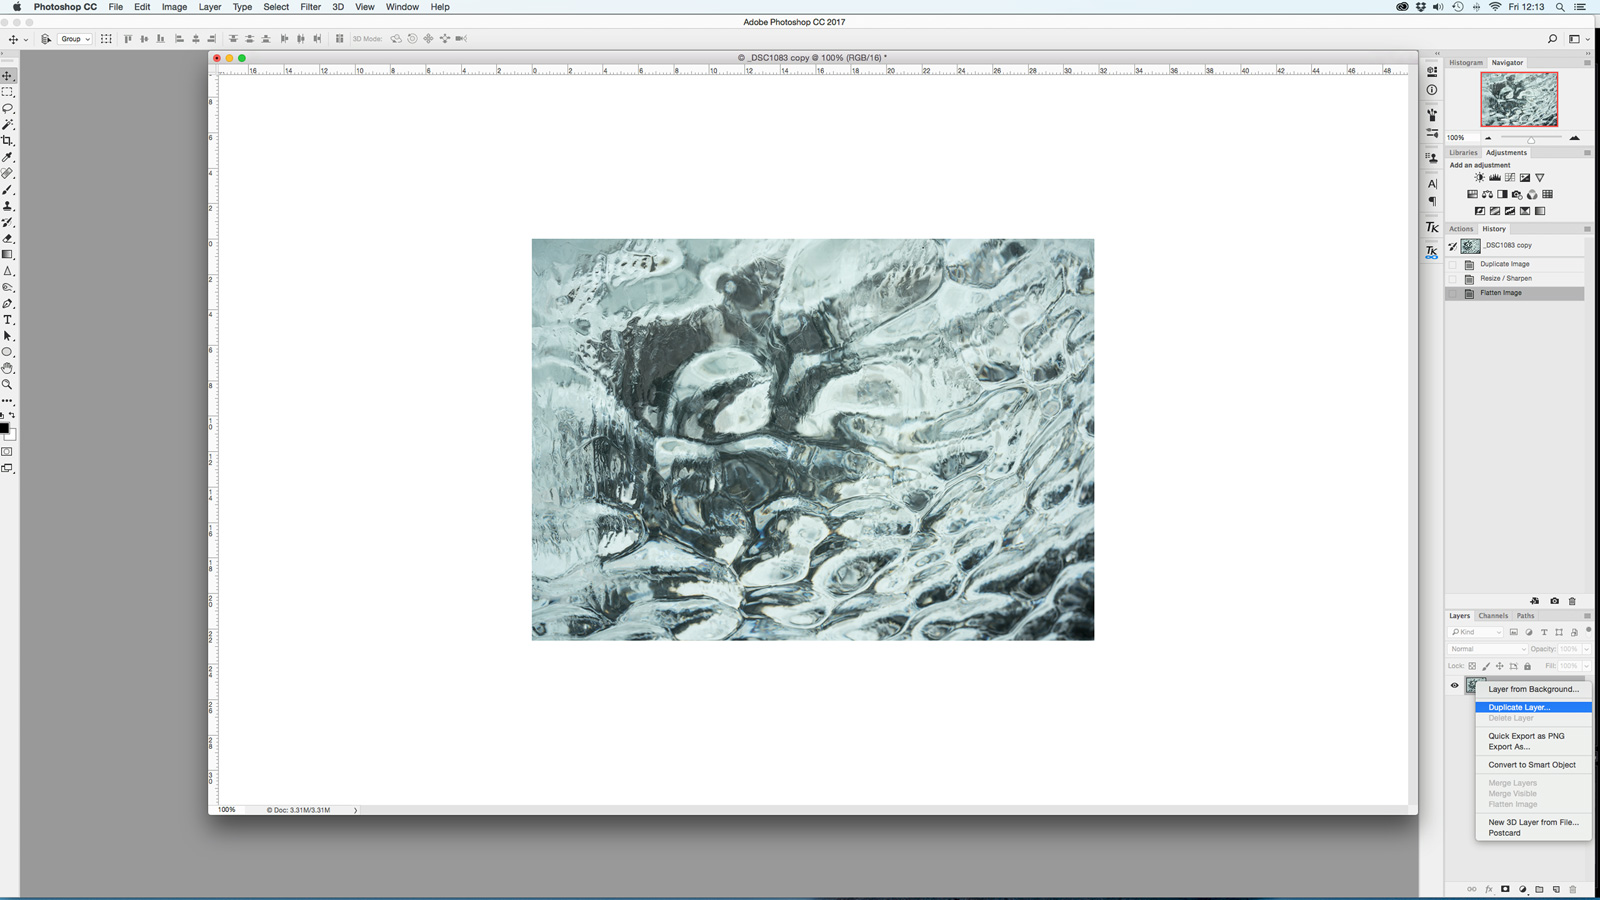Click Navigator zoom slider handle
1600x900 pixels.
click(x=1531, y=139)
